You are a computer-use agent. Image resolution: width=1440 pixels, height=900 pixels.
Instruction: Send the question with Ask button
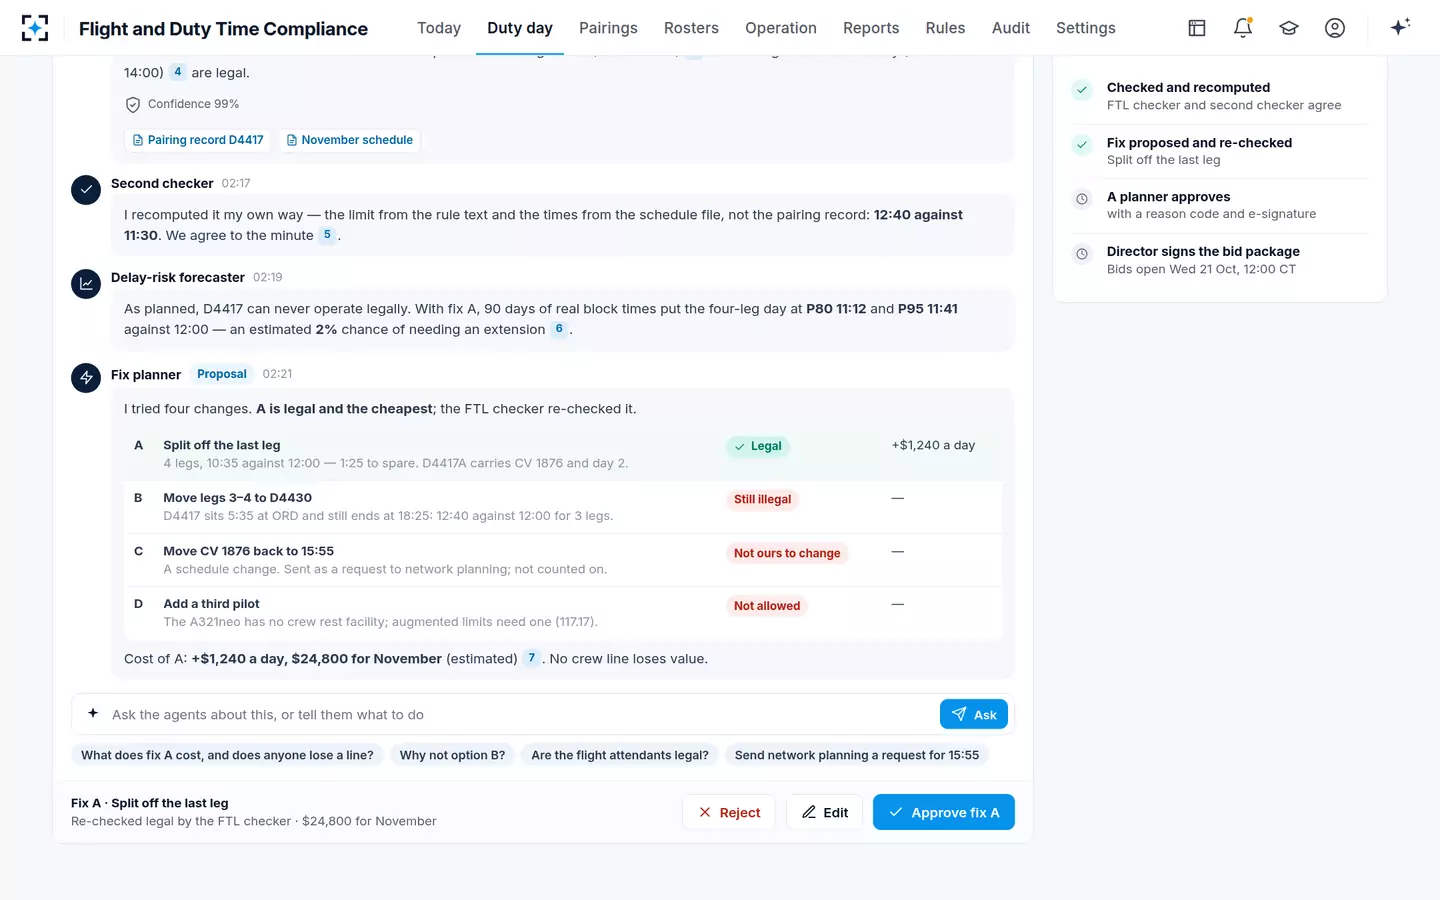[974, 714]
